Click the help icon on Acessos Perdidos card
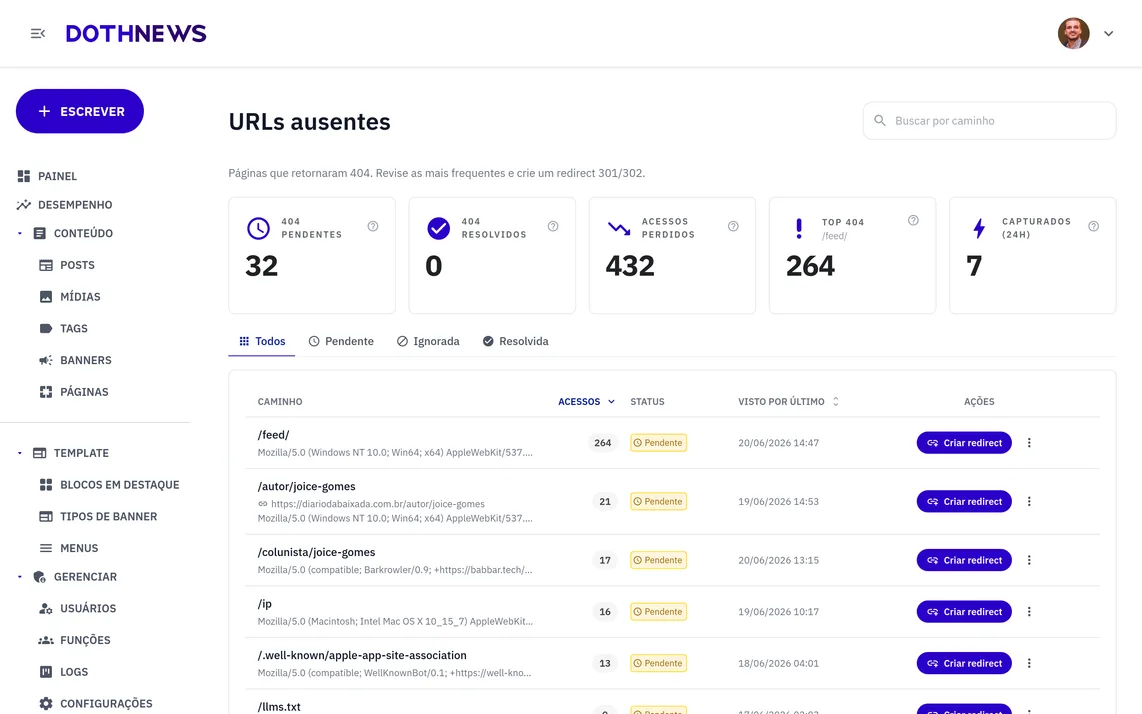This screenshot has height=714, width=1142. pyautogui.click(x=733, y=227)
